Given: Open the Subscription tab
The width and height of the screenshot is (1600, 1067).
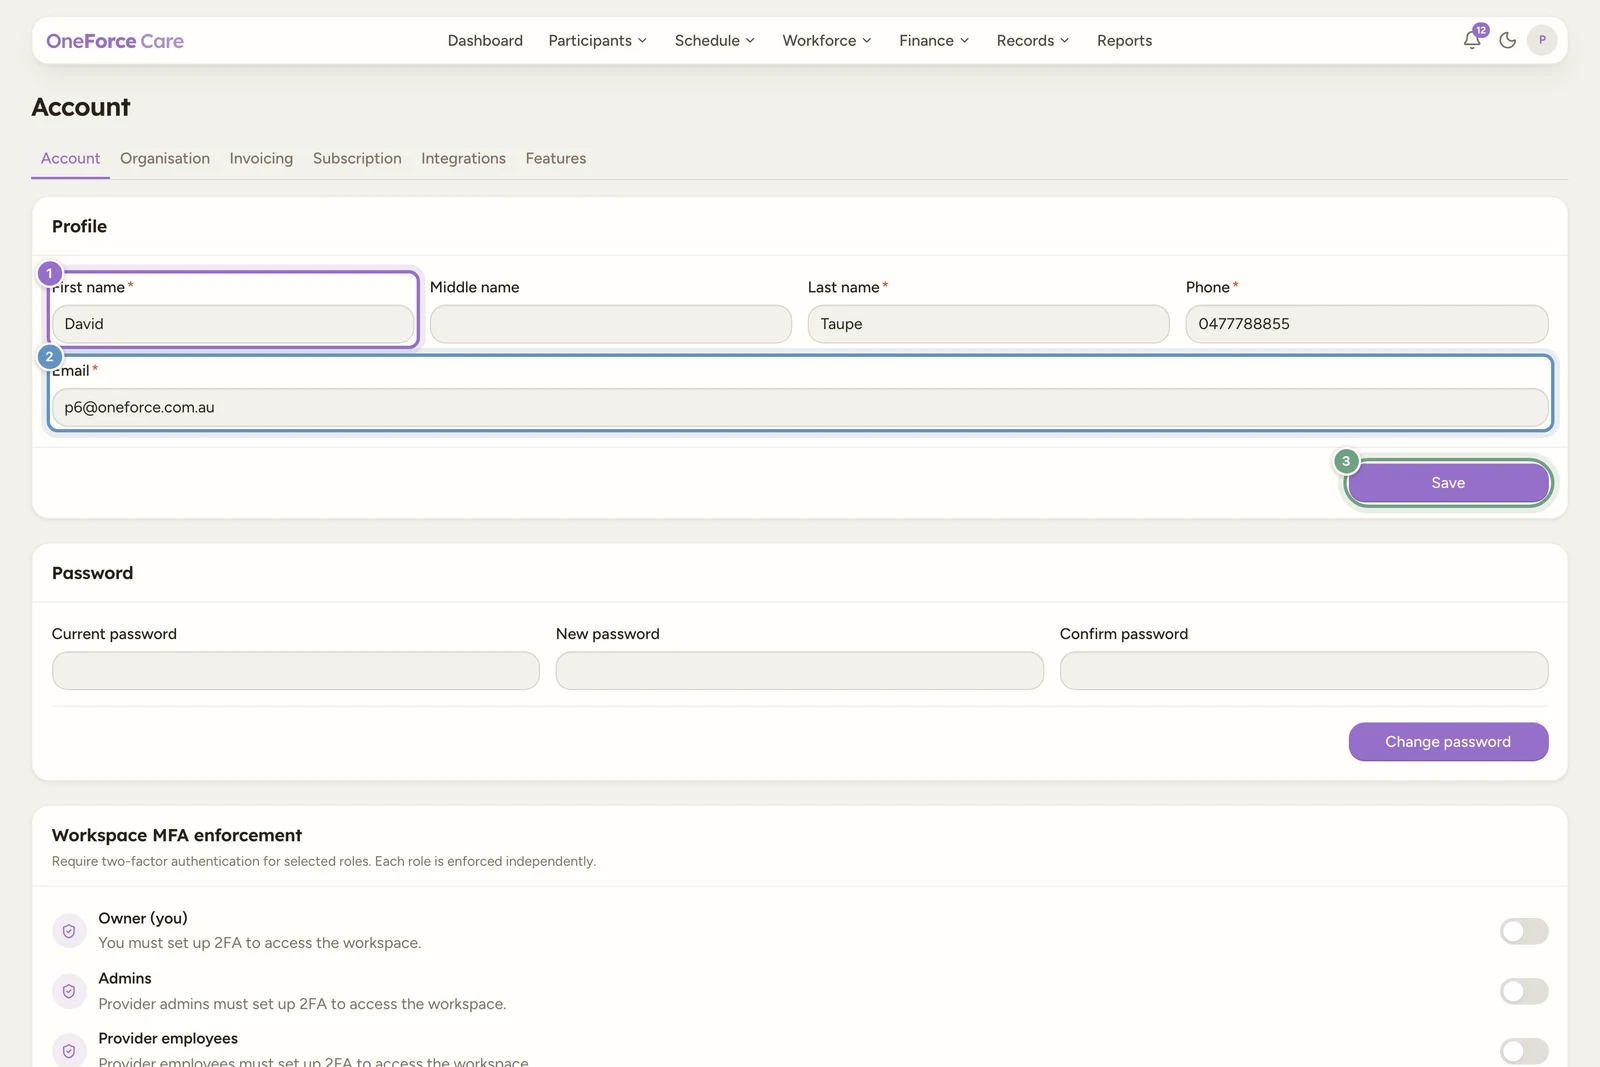Looking at the screenshot, I should coord(357,158).
